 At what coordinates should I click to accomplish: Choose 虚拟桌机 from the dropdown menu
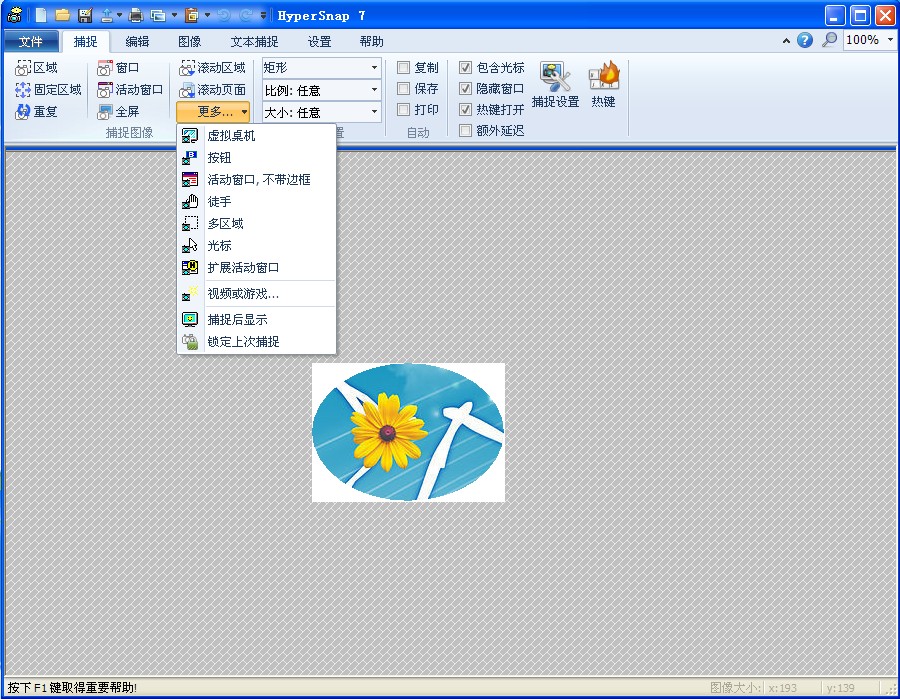[257, 135]
